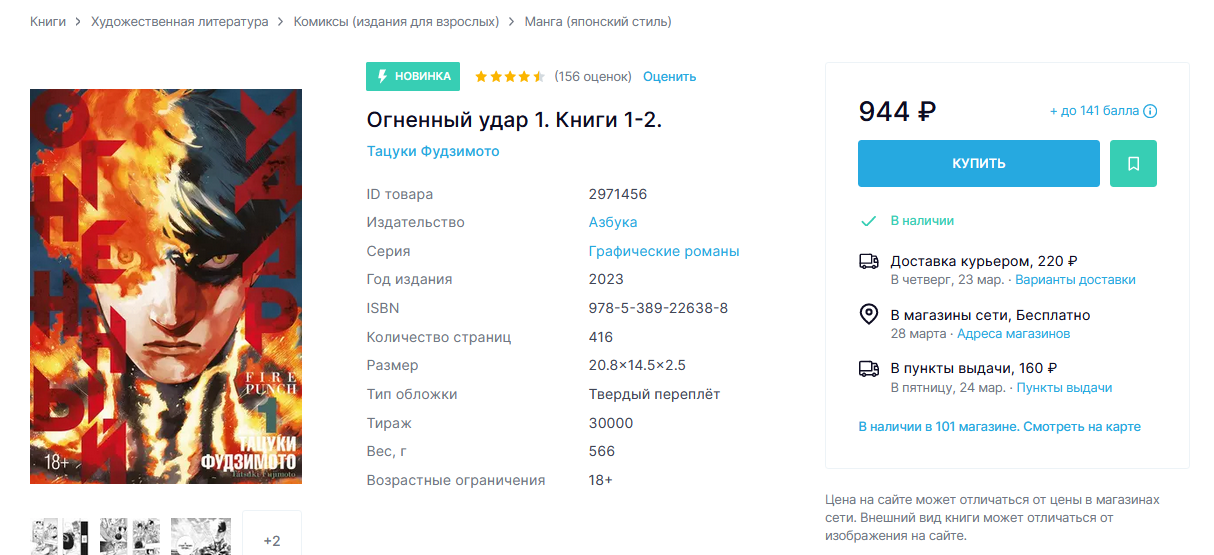Image resolution: width=1214 pixels, height=555 pixels.
Task: Open Графические романы series link
Action: click(x=664, y=251)
